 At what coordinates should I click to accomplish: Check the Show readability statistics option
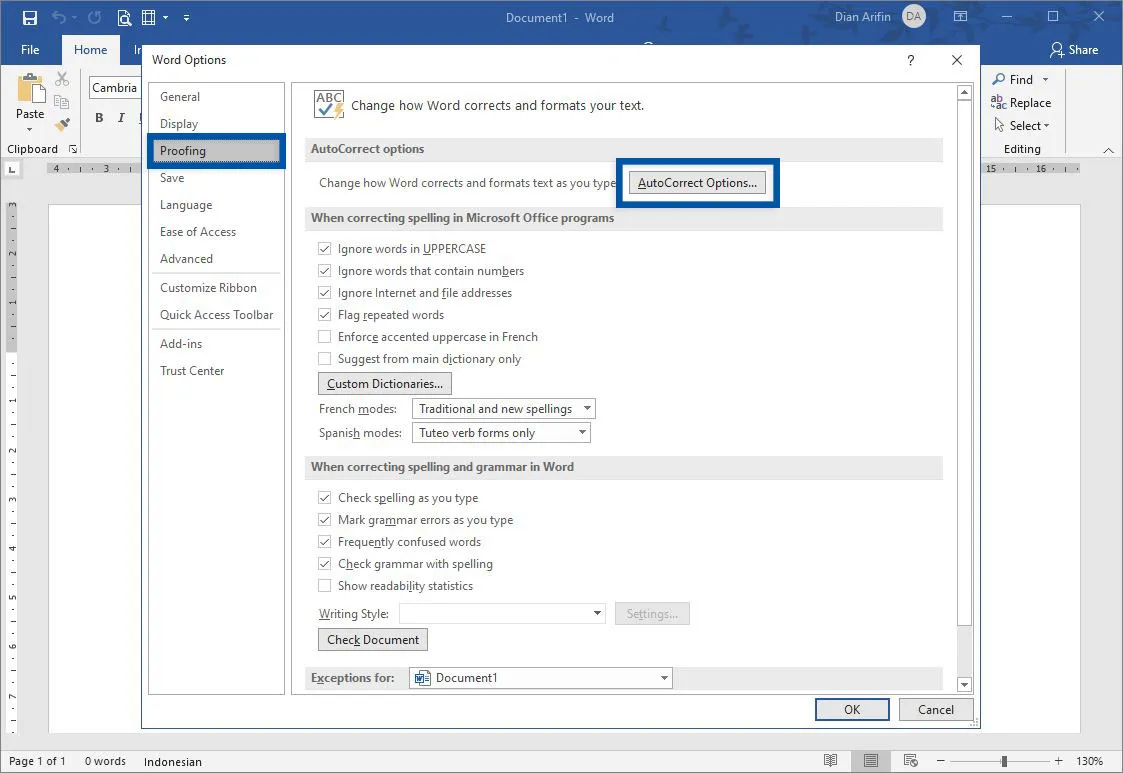[325, 585]
